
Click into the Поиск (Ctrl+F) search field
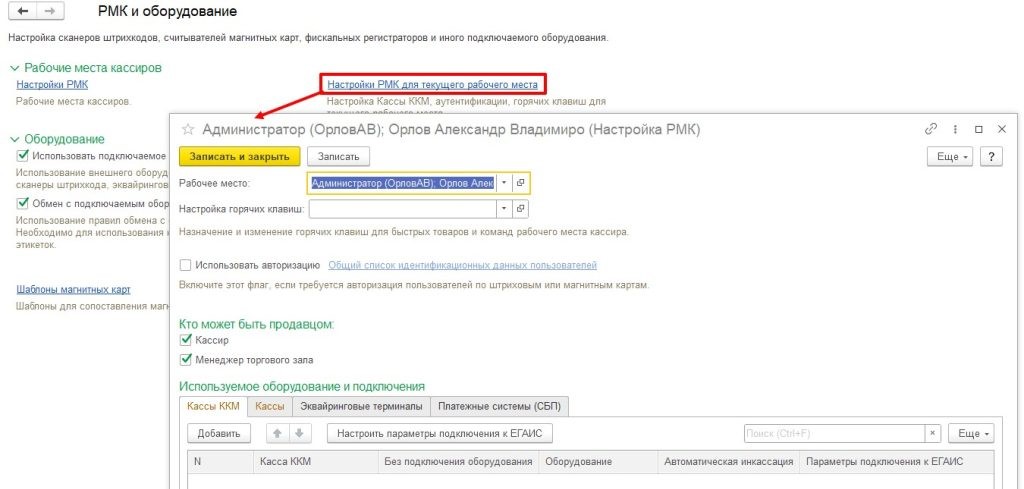833,434
